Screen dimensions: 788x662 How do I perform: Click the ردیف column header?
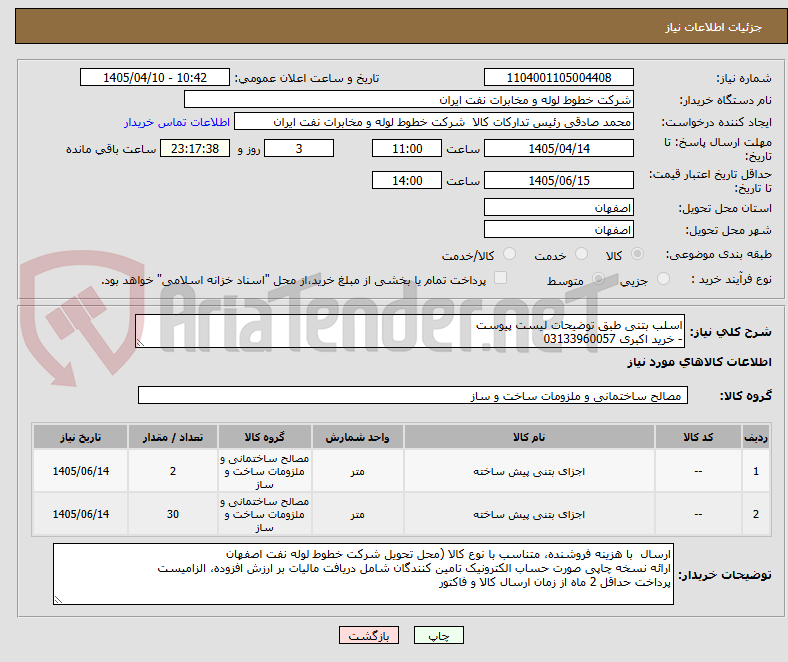coord(756,437)
